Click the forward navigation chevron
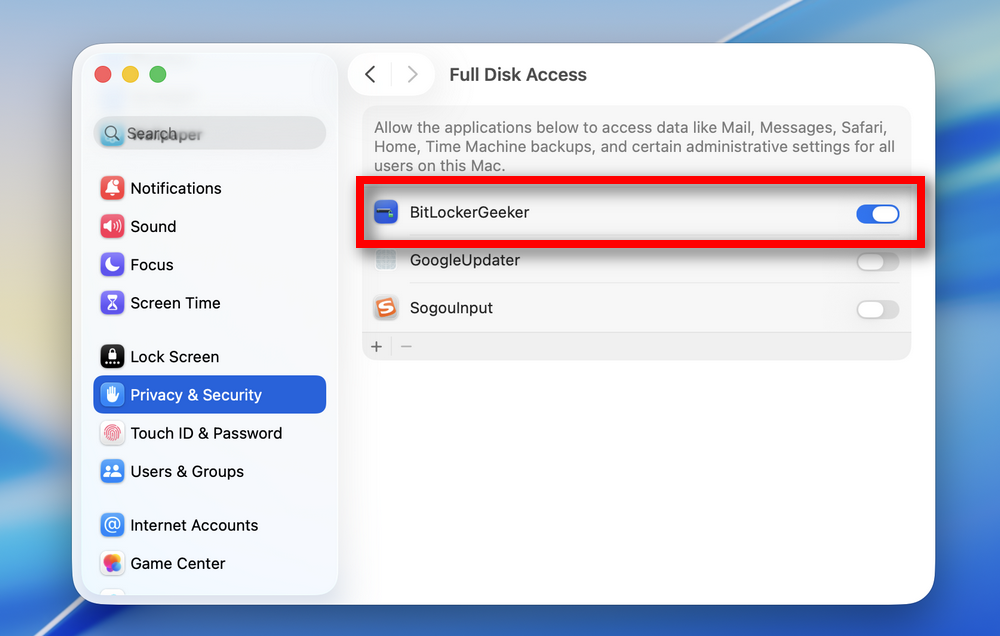 pyautogui.click(x=412, y=74)
